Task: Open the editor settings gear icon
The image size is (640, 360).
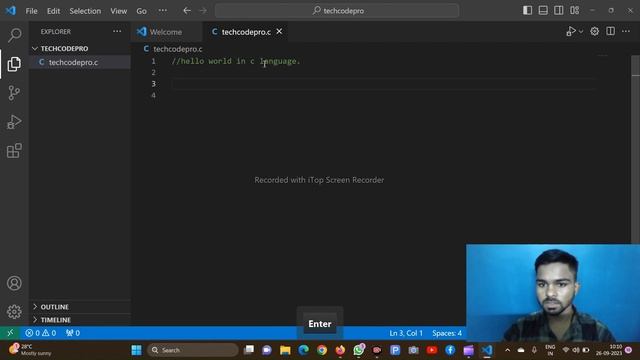Action: (x=595, y=31)
